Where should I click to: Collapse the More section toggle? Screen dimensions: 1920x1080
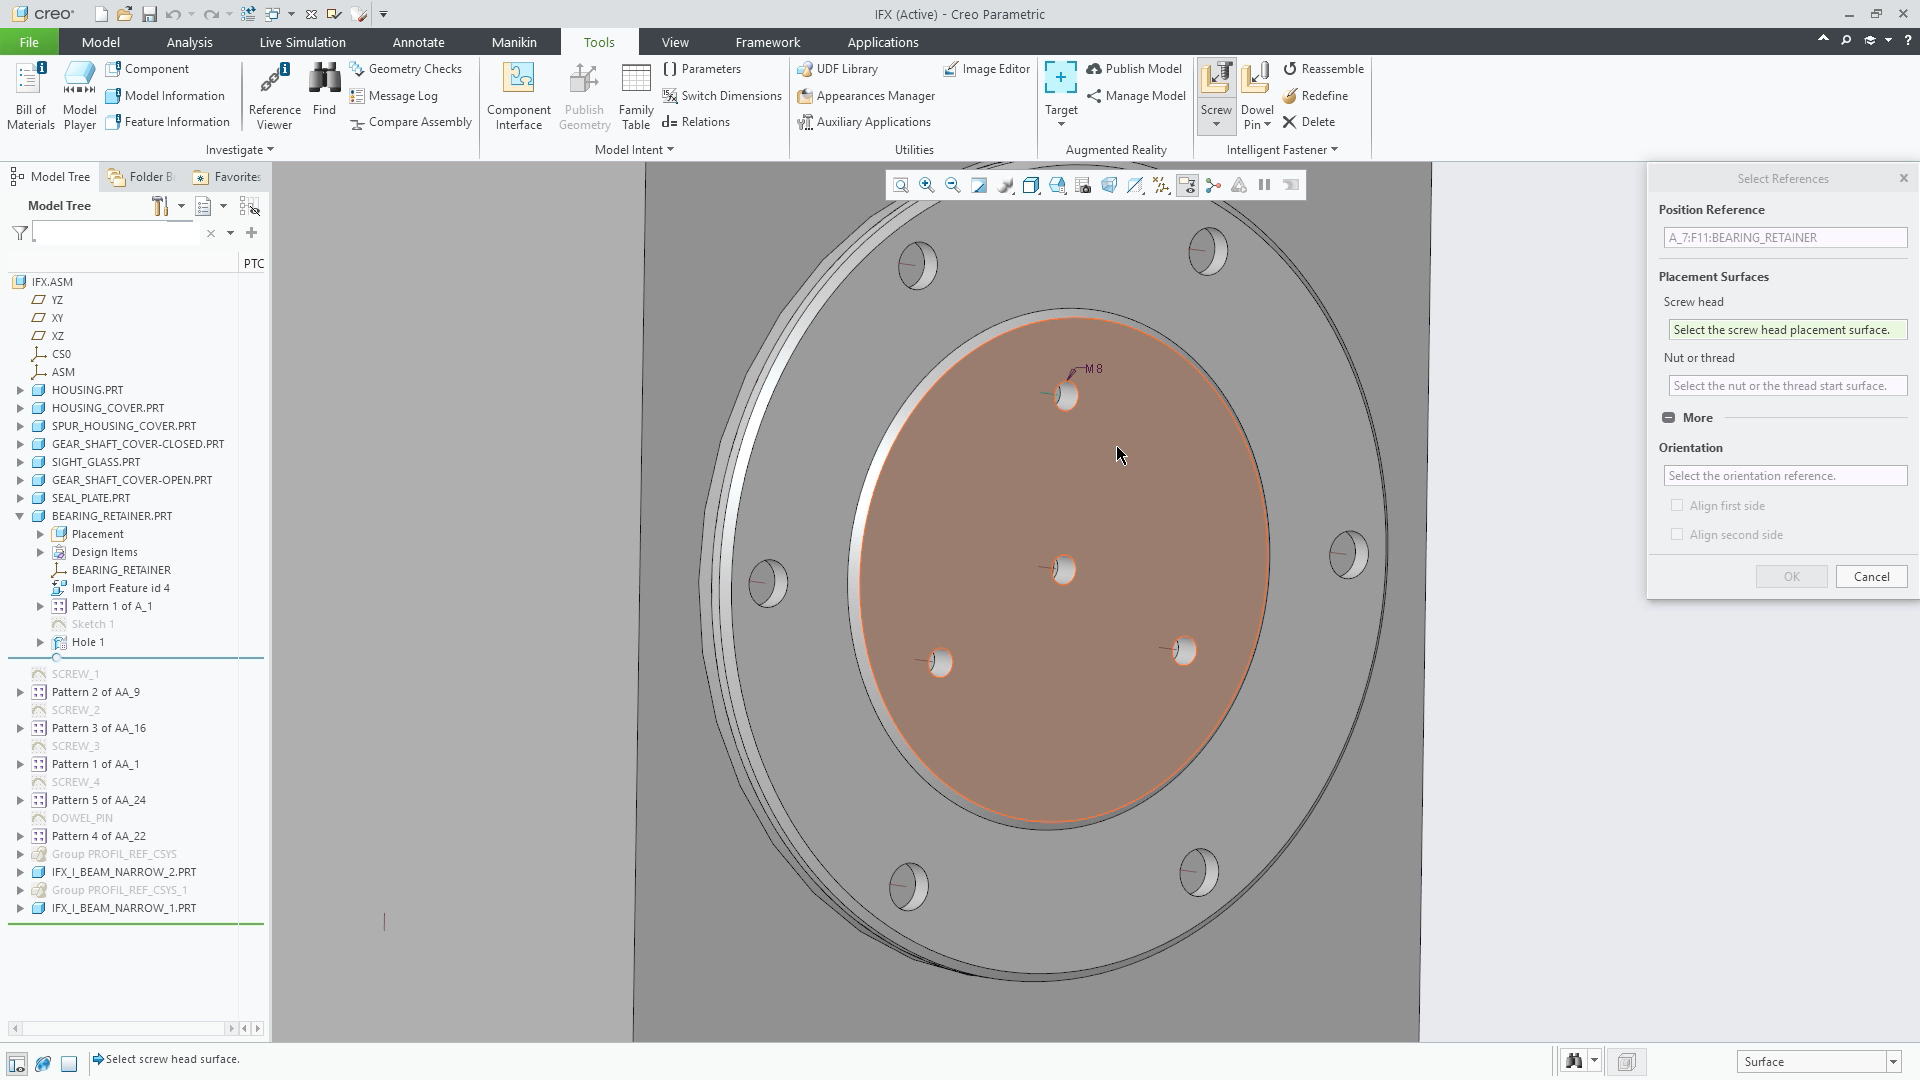[1668, 418]
